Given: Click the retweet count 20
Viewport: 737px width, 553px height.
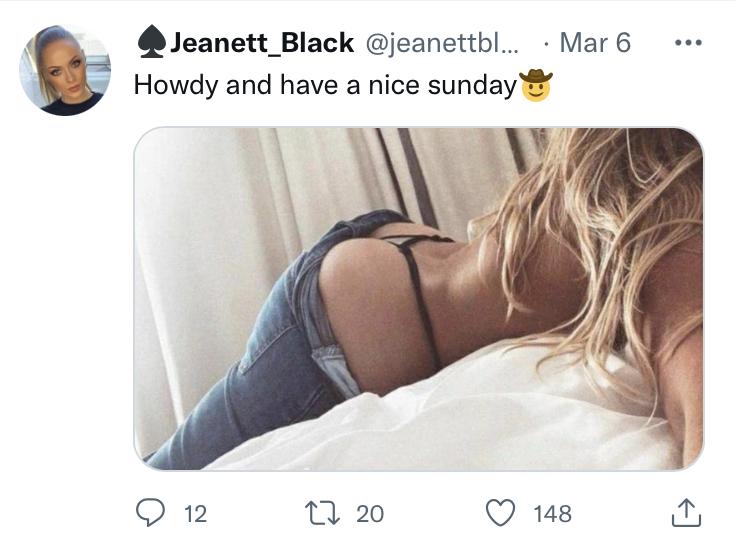Looking at the screenshot, I should (x=370, y=514).
